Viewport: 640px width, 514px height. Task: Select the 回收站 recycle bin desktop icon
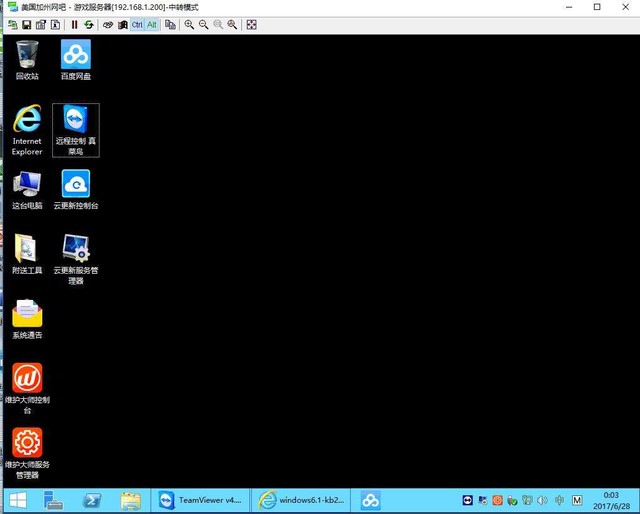(27, 60)
